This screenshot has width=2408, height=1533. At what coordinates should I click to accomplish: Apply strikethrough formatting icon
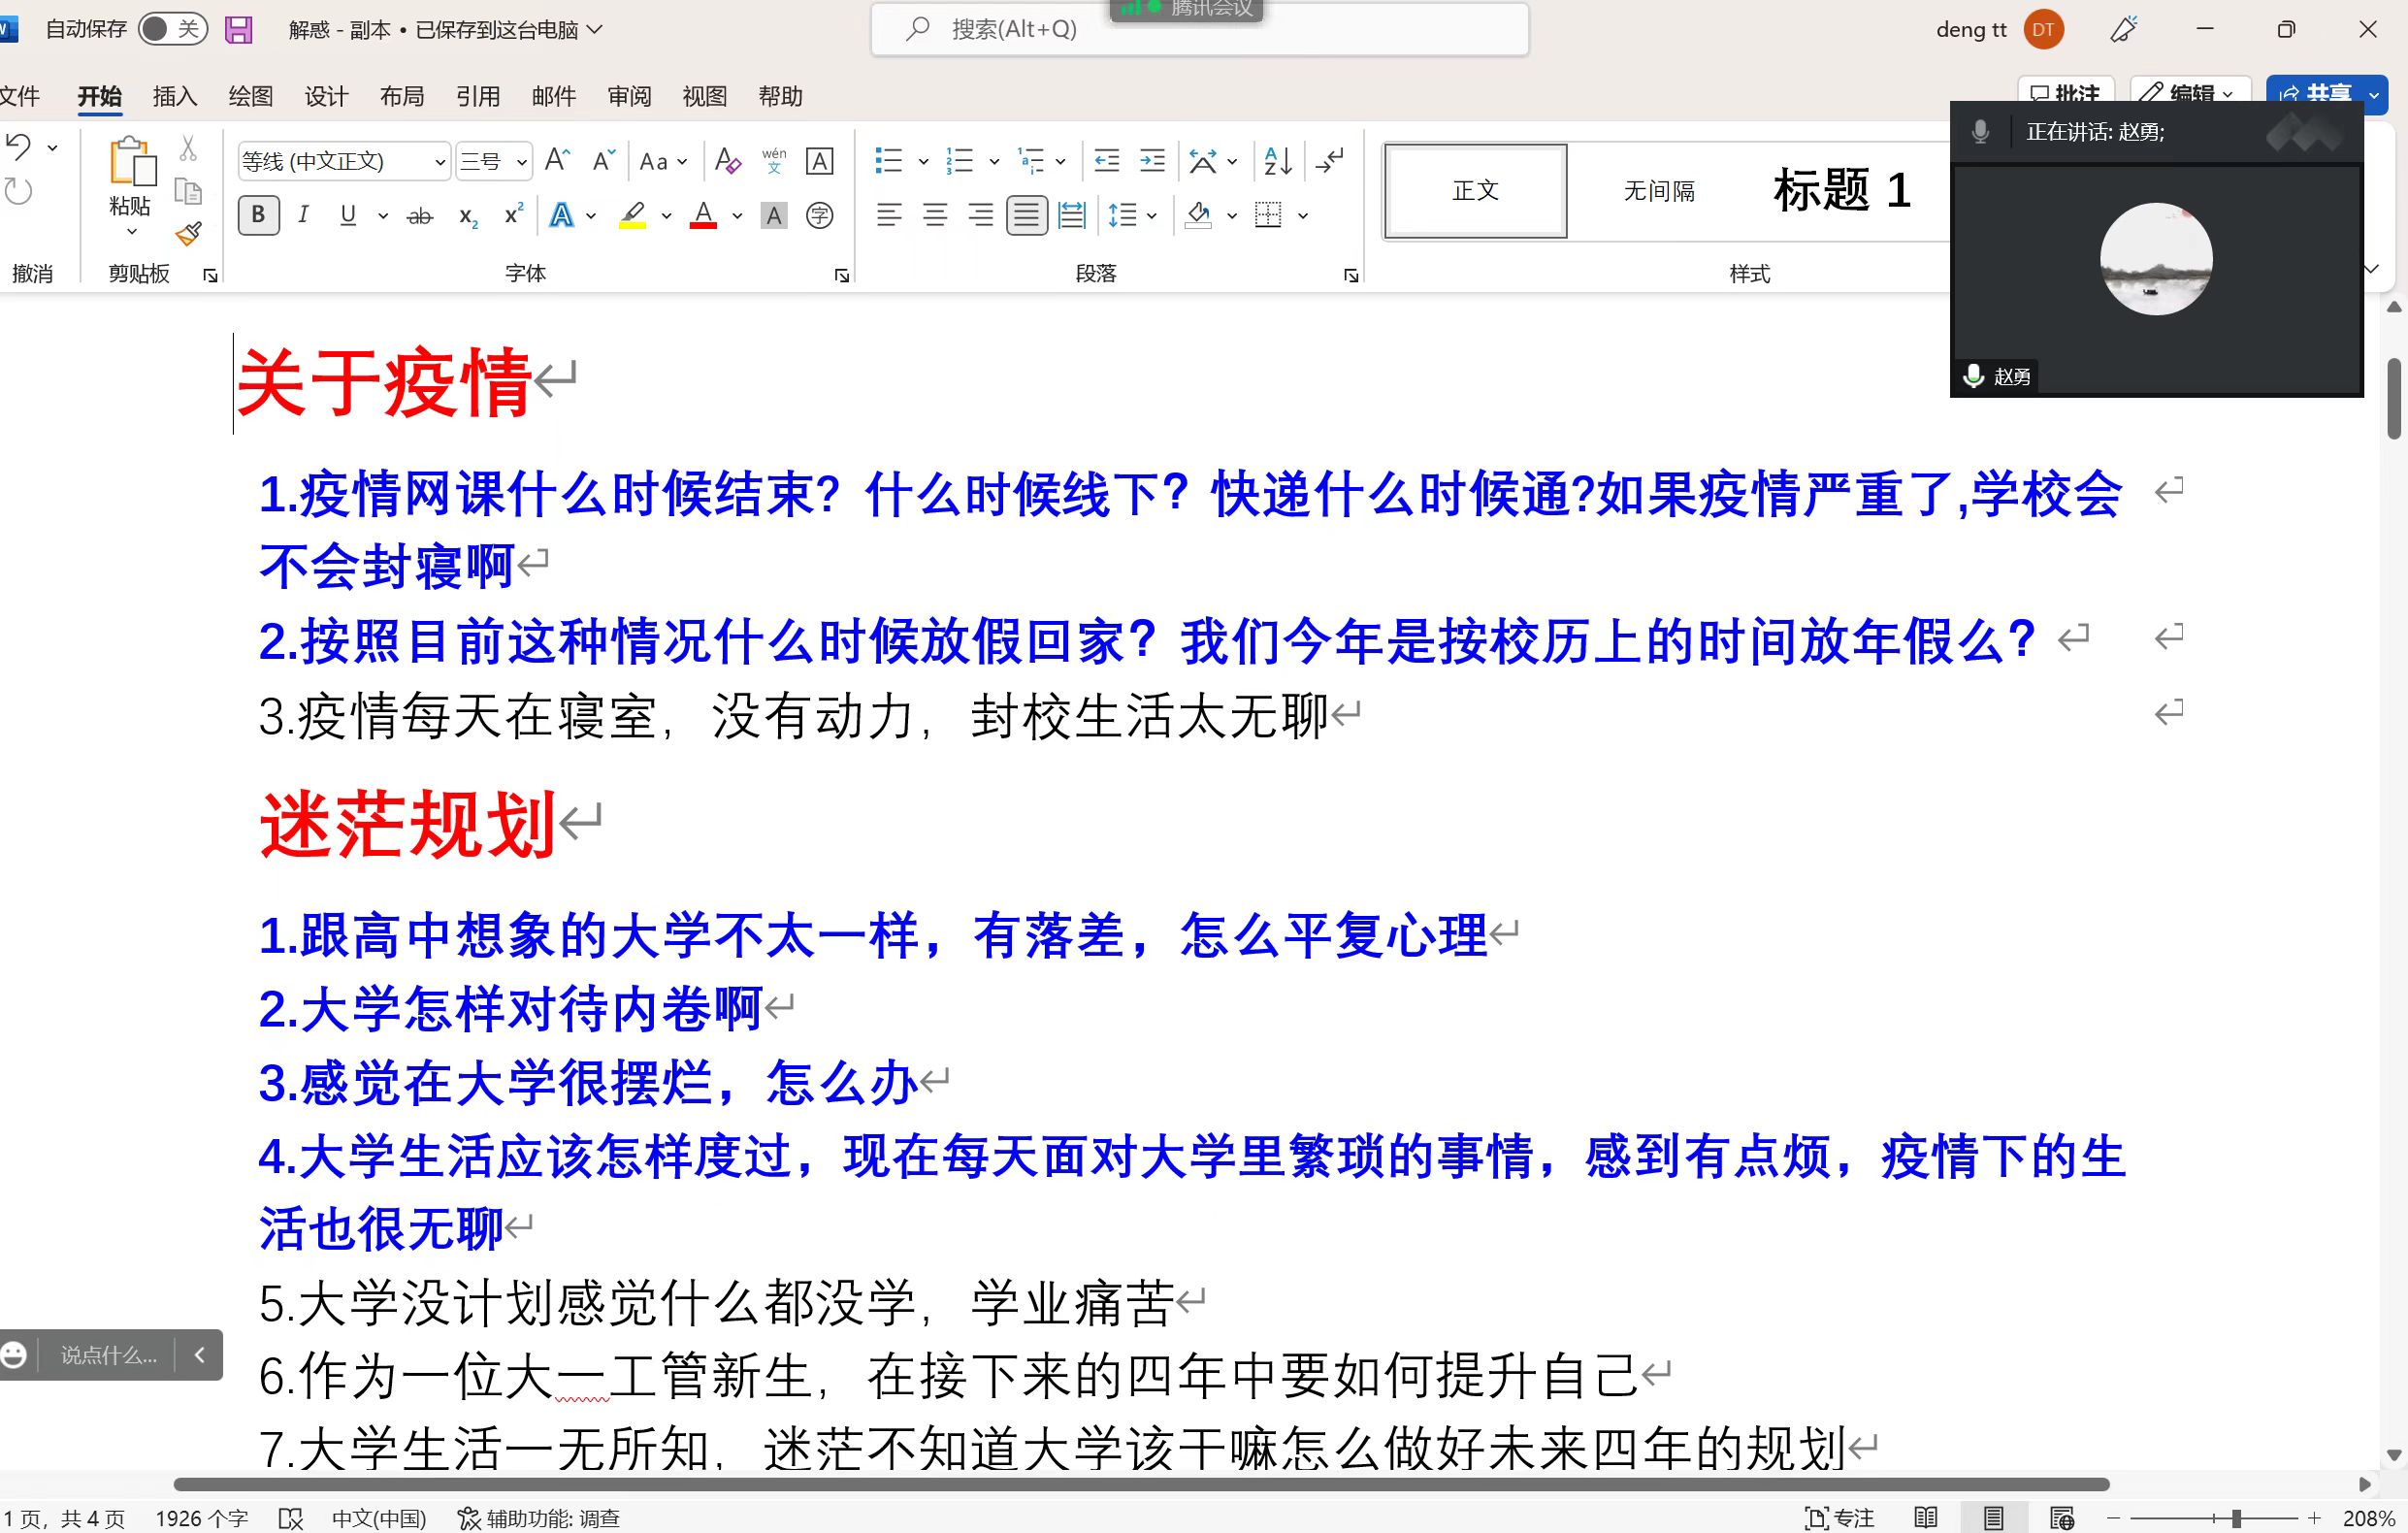coord(420,216)
